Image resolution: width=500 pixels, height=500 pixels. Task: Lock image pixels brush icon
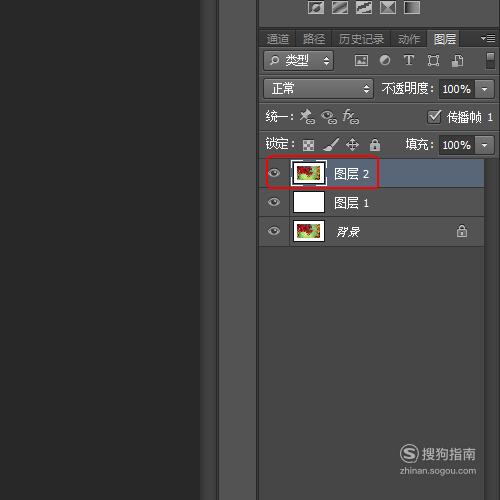pos(331,145)
